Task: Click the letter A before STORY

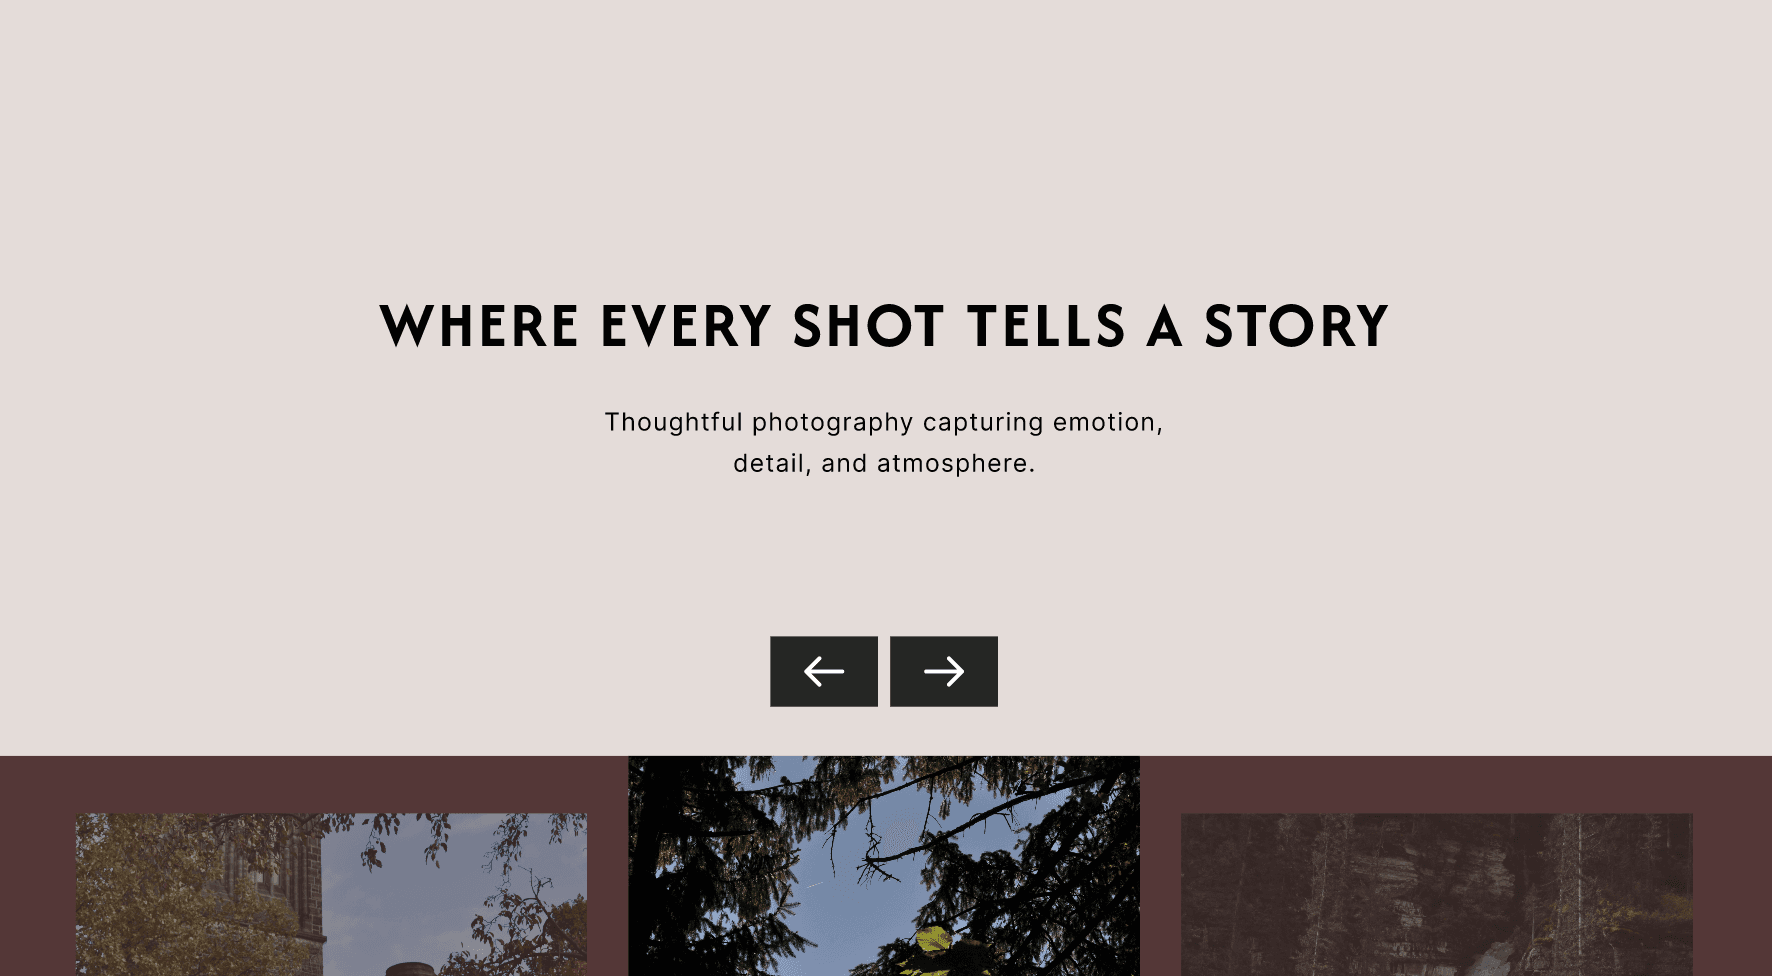Action: click(1165, 327)
